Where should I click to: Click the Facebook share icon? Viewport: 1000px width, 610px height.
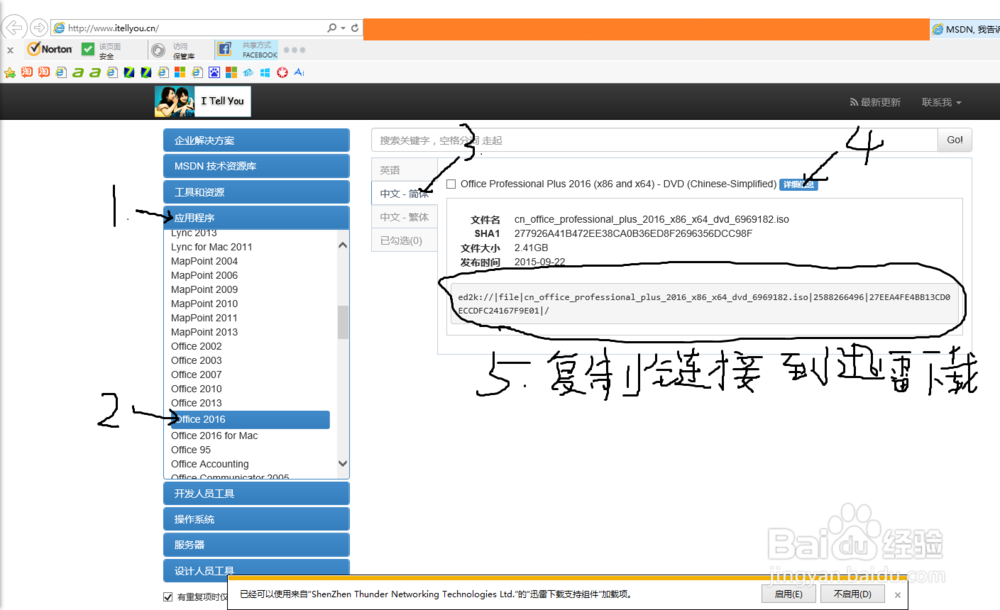pos(224,49)
